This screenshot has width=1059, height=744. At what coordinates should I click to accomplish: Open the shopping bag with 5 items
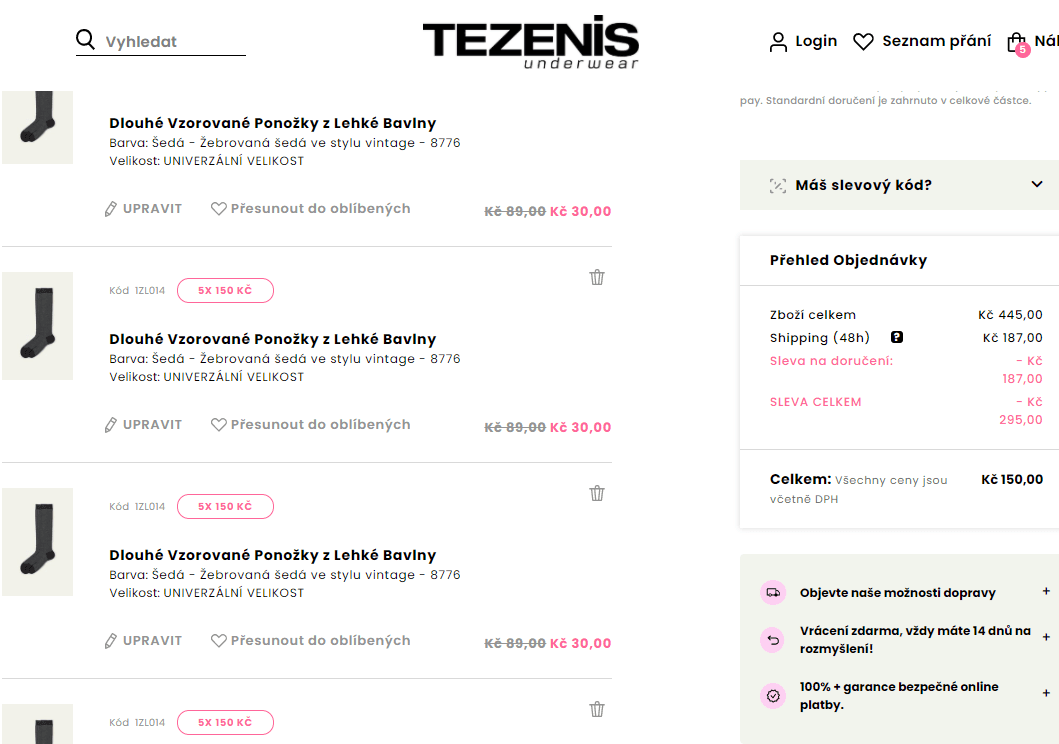pos(1017,43)
